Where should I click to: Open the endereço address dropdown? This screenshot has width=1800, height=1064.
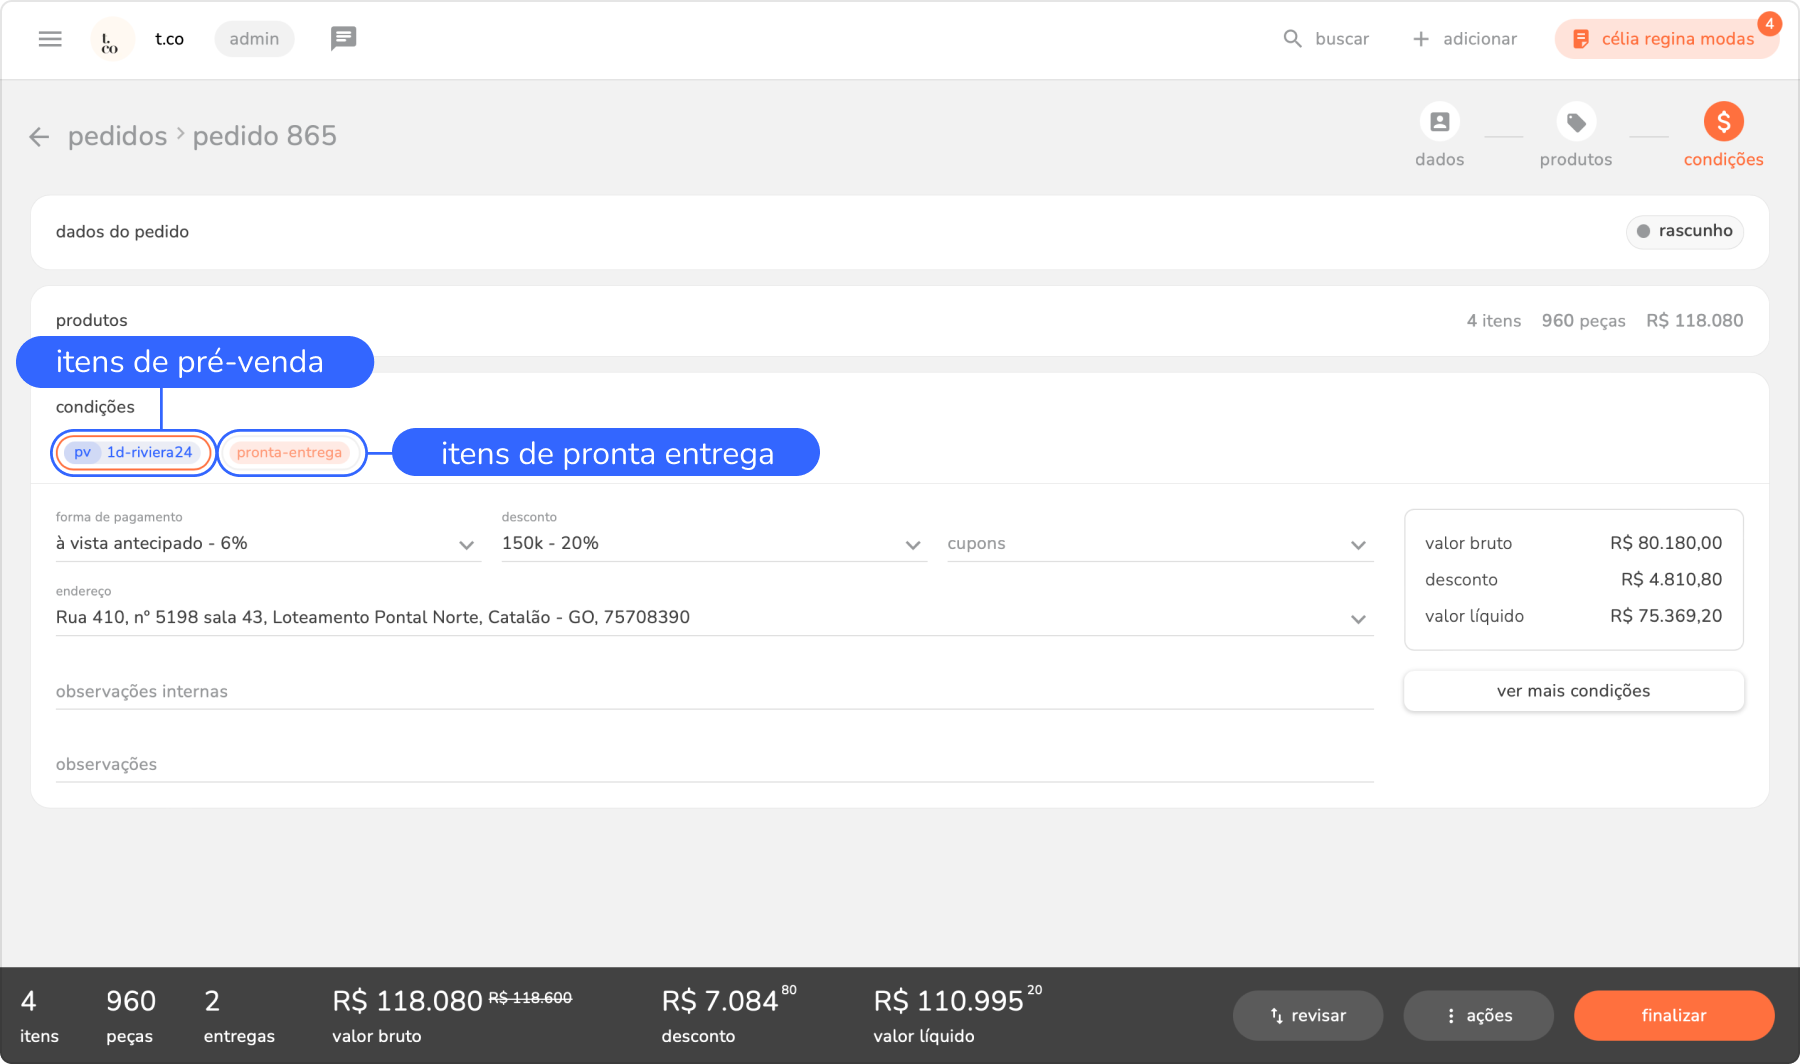click(x=1358, y=619)
